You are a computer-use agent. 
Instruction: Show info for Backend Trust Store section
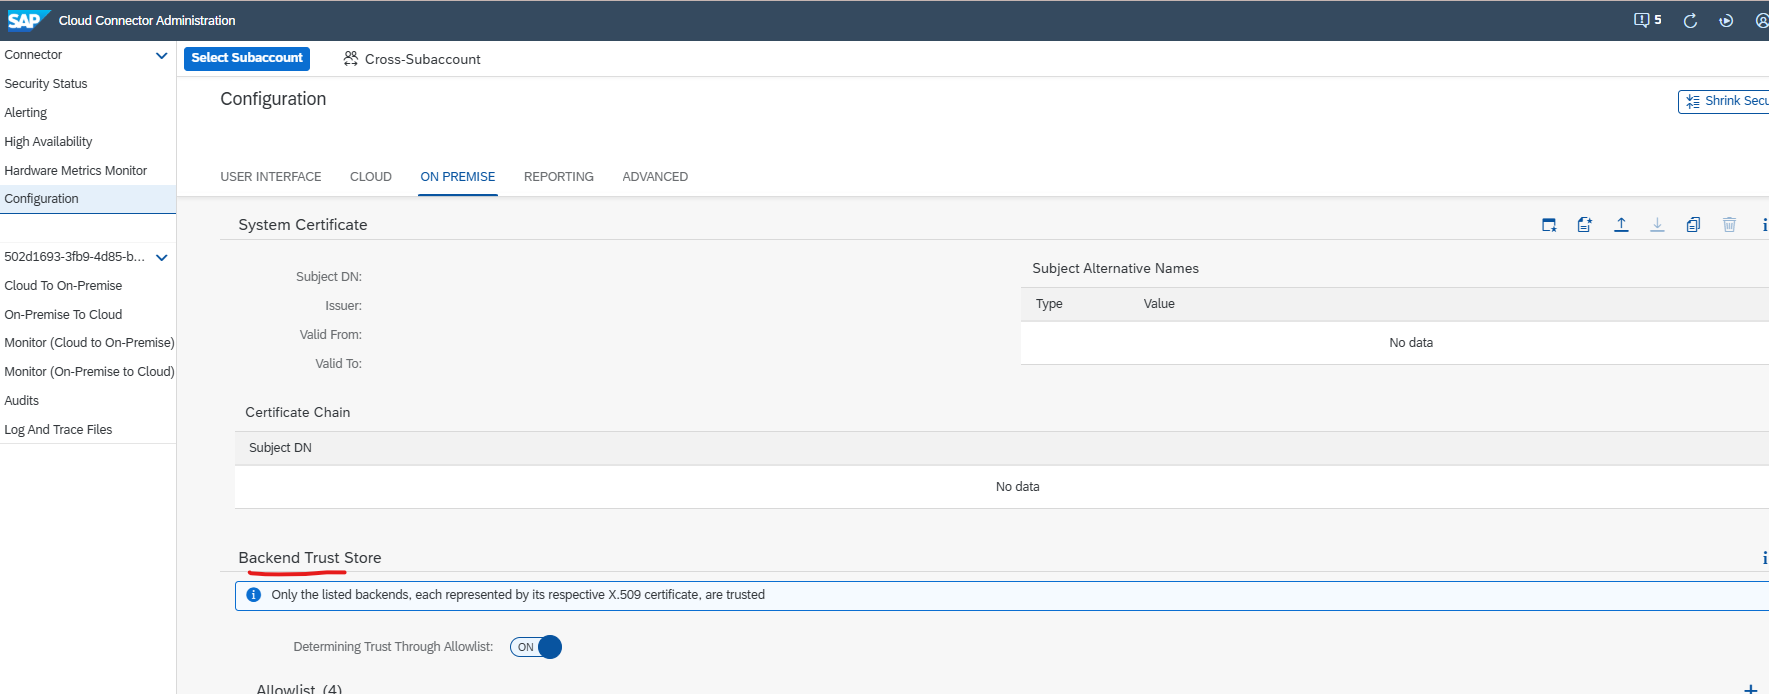[x=1764, y=558]
